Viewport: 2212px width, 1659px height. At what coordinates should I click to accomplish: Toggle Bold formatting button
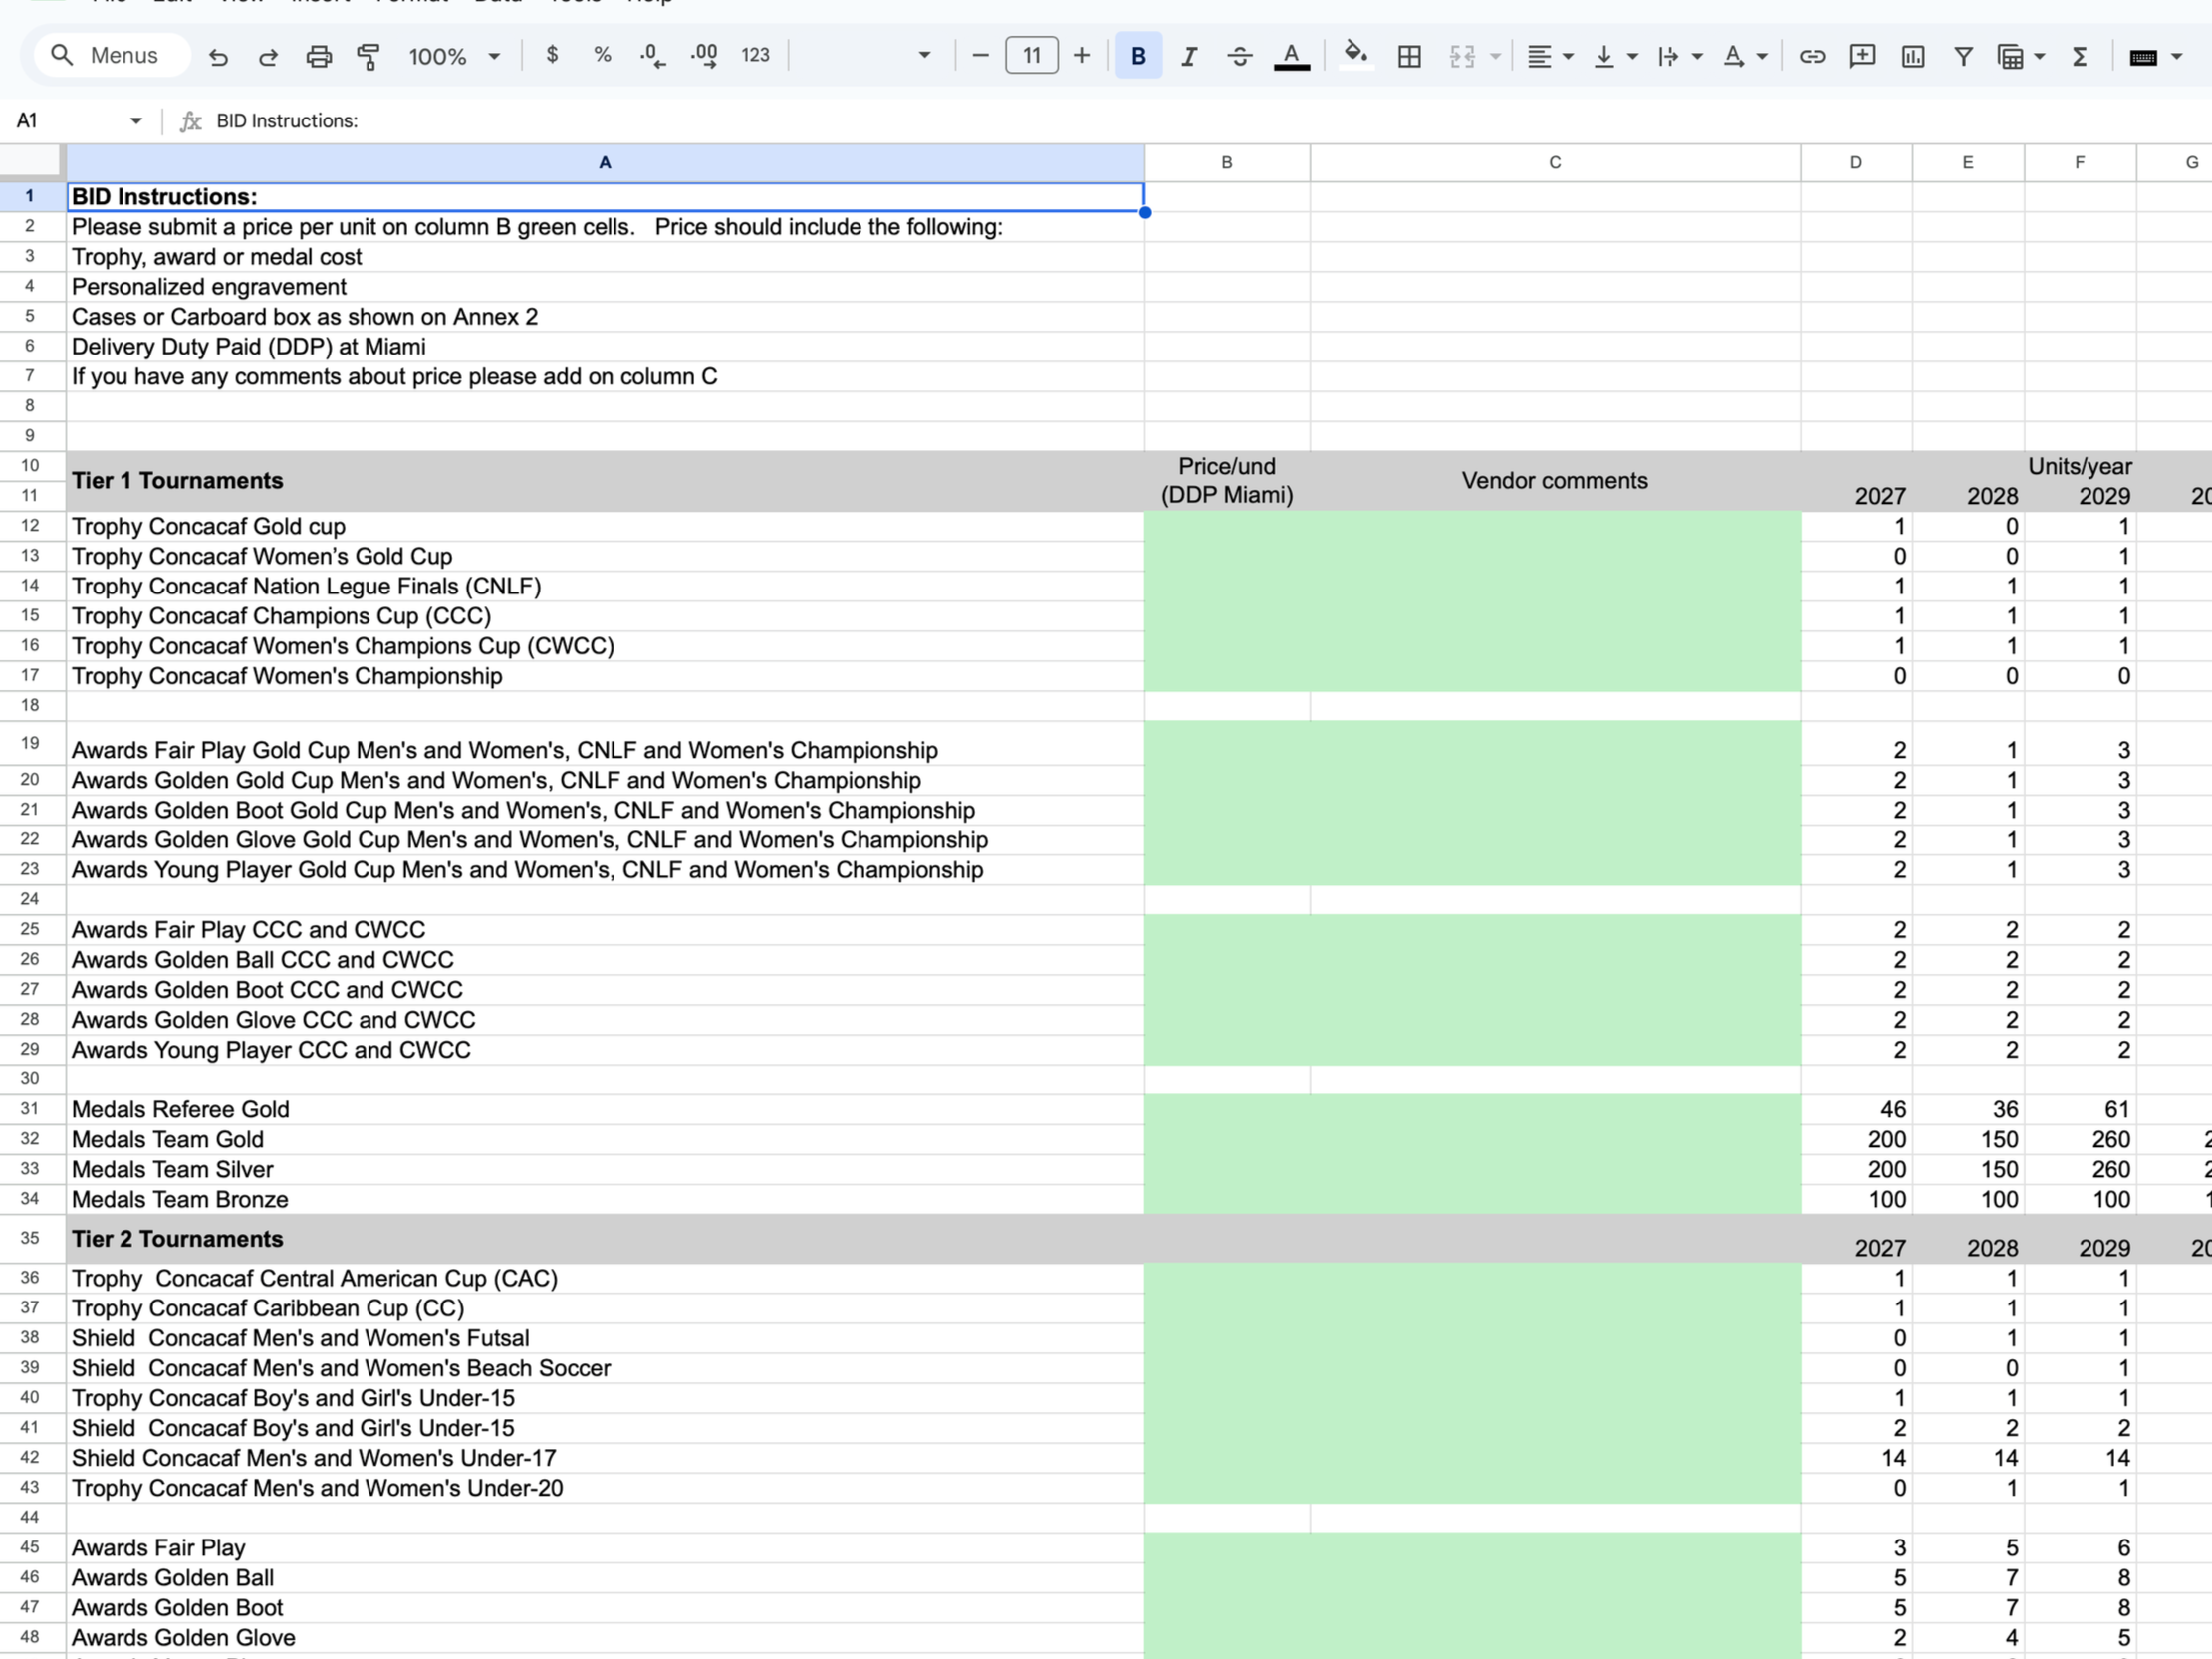tap(1138, 56)
